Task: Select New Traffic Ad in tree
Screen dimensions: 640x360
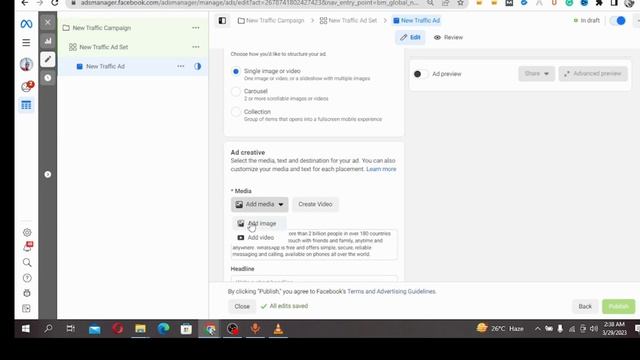Action: coord(105,66)
